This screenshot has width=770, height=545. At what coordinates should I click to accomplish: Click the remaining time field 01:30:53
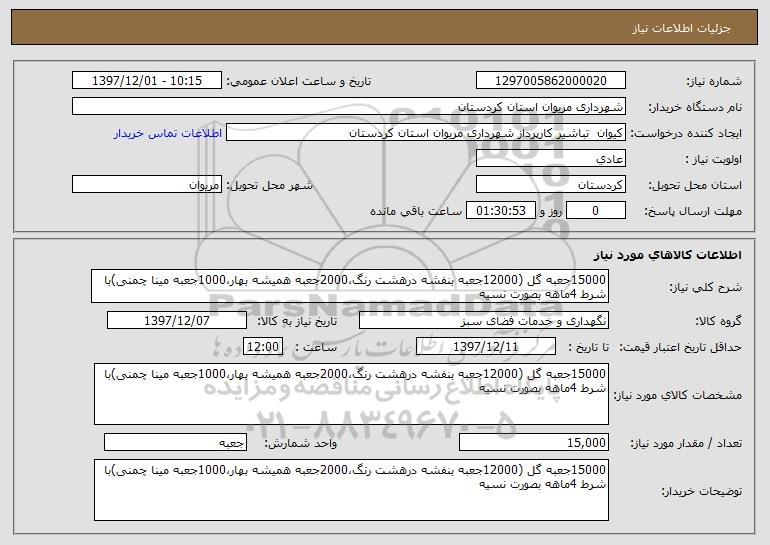pyautogui.click(x=500, y=210)
